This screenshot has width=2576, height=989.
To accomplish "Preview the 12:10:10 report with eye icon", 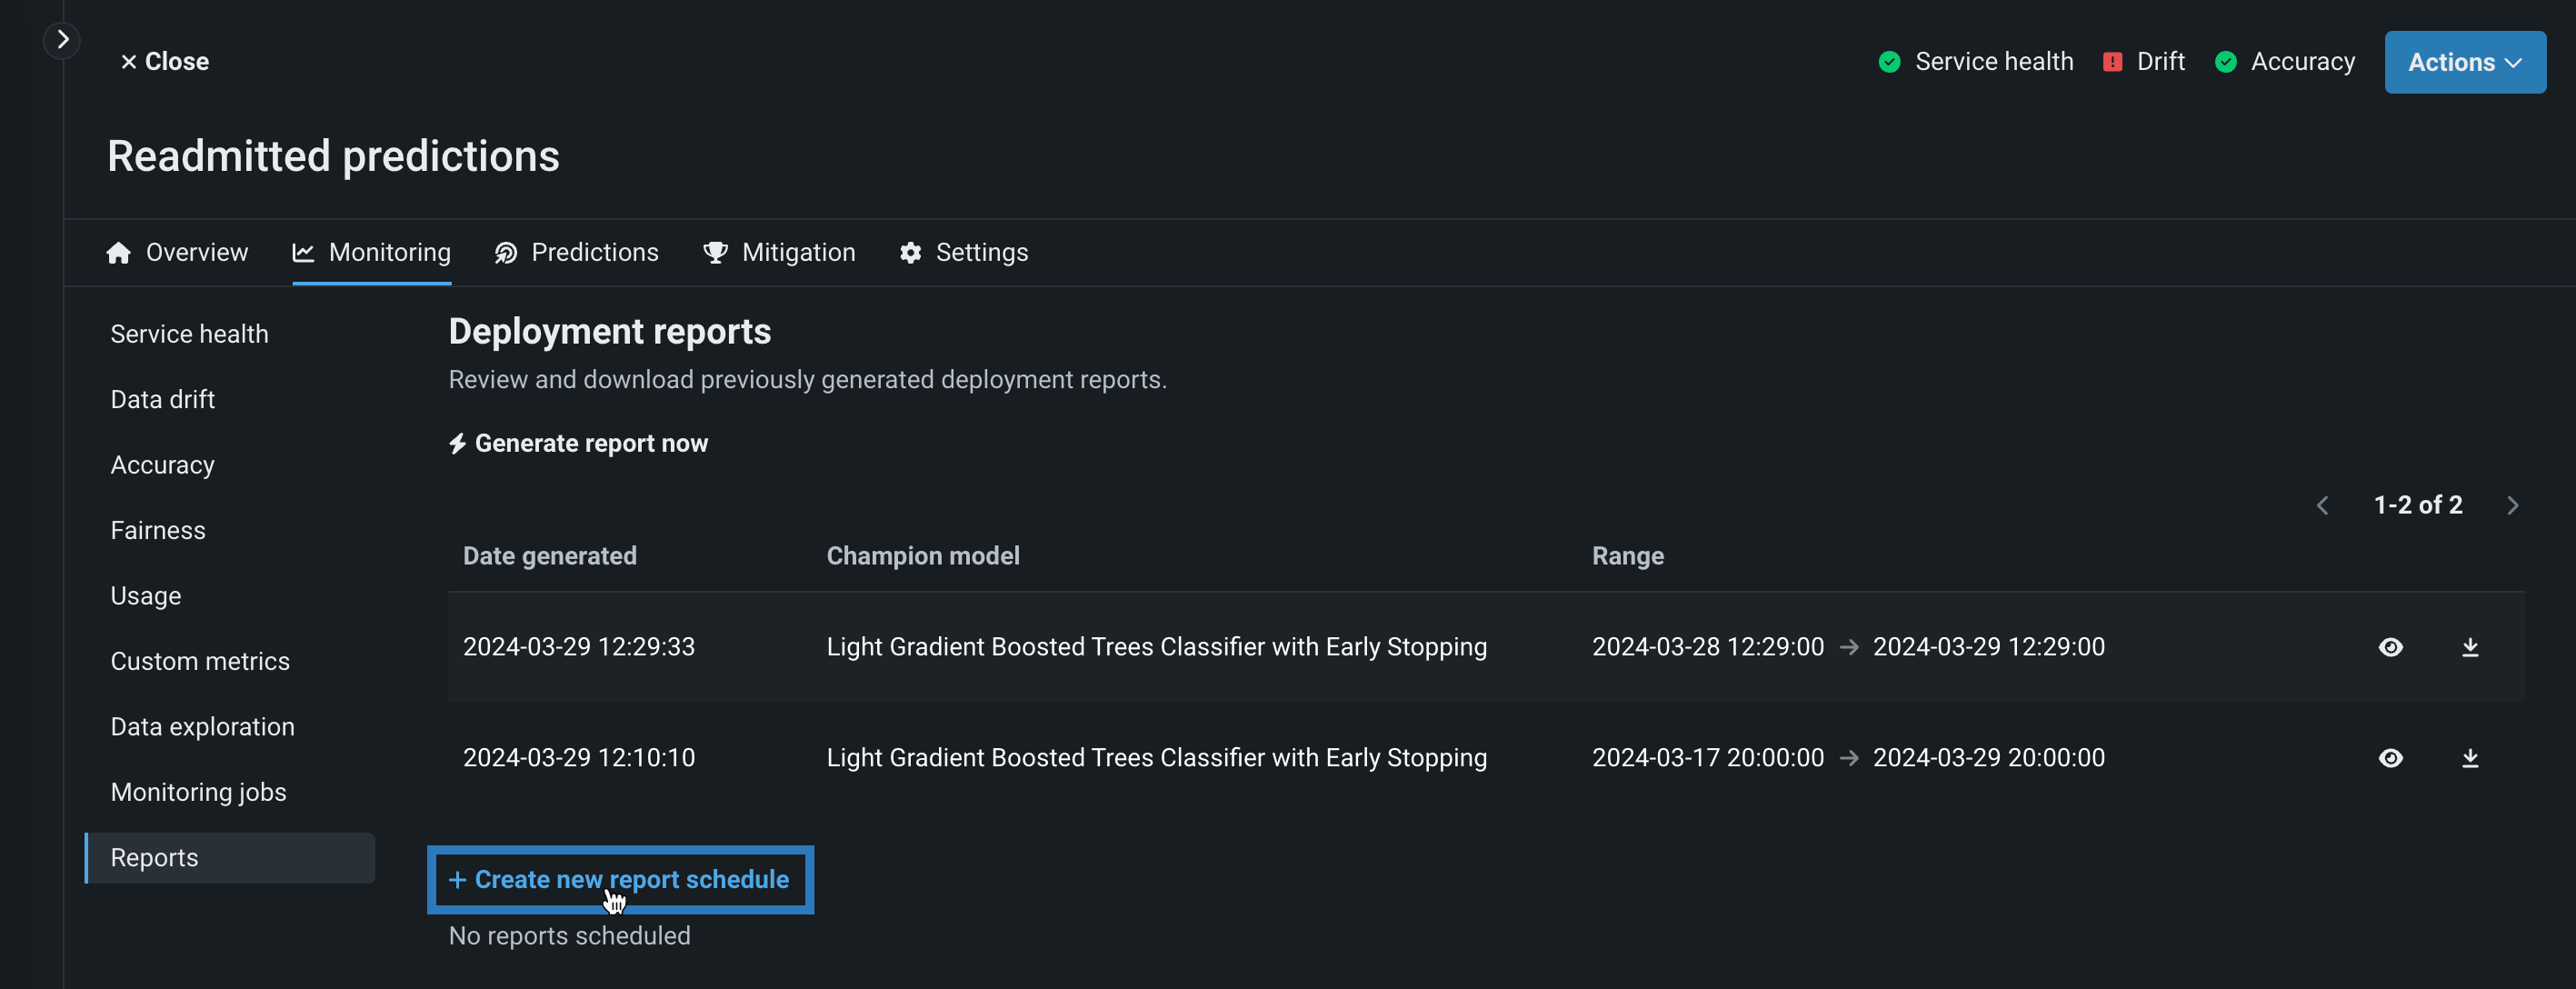I will coord(2390,758).
